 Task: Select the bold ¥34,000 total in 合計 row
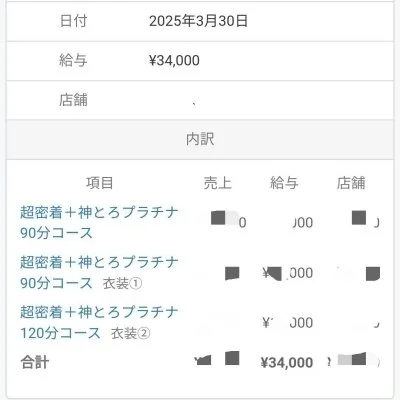(287, 363)
